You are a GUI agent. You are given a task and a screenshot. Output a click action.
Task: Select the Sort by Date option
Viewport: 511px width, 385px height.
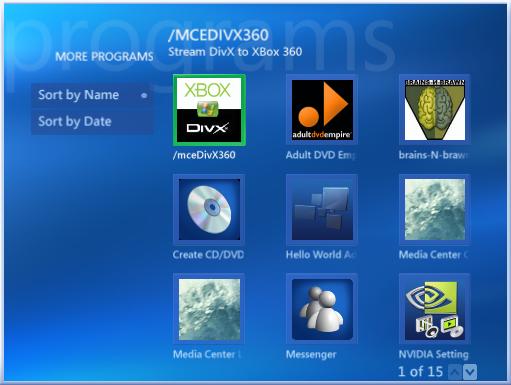(x=92, y=122)
